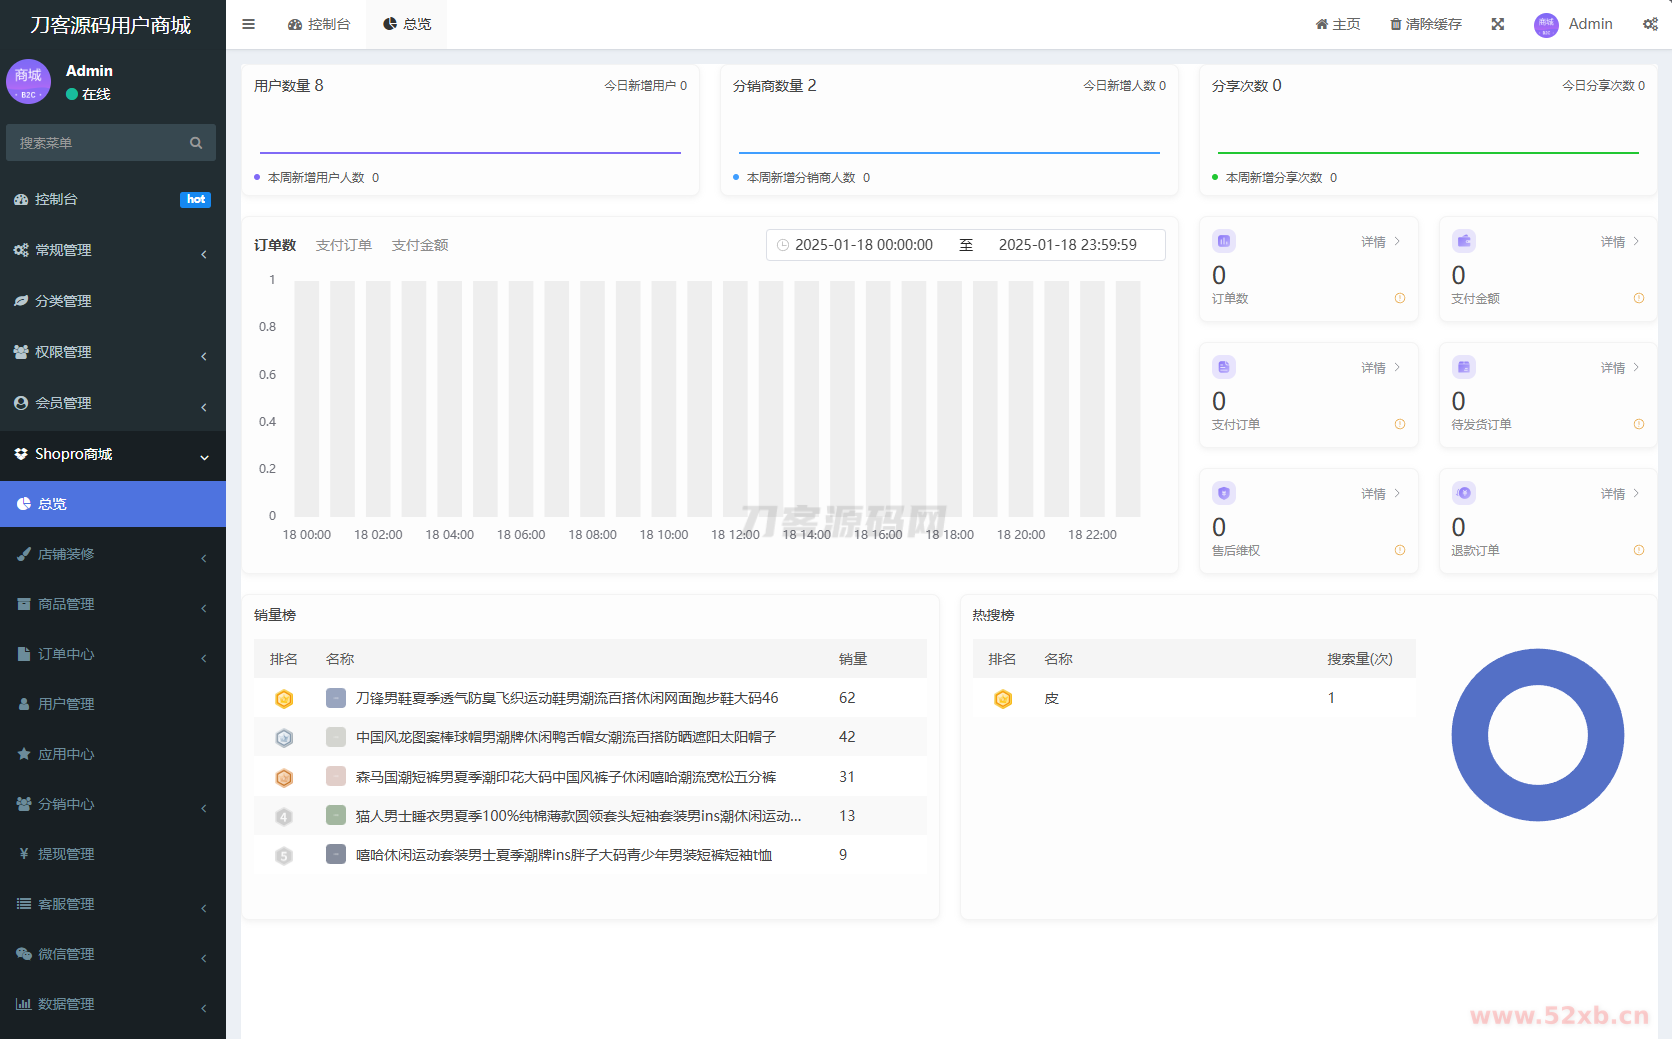Open 主页 link in the header

point(1338,24)
